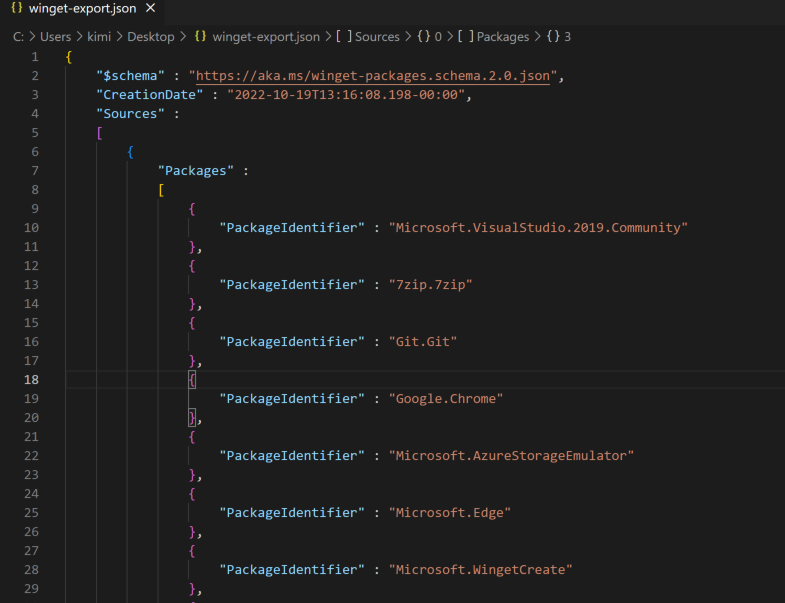Viewport: 785px width, 603px height.
Task: Click the "$schema" key on line 2
Action: click(x=130, y=76)
